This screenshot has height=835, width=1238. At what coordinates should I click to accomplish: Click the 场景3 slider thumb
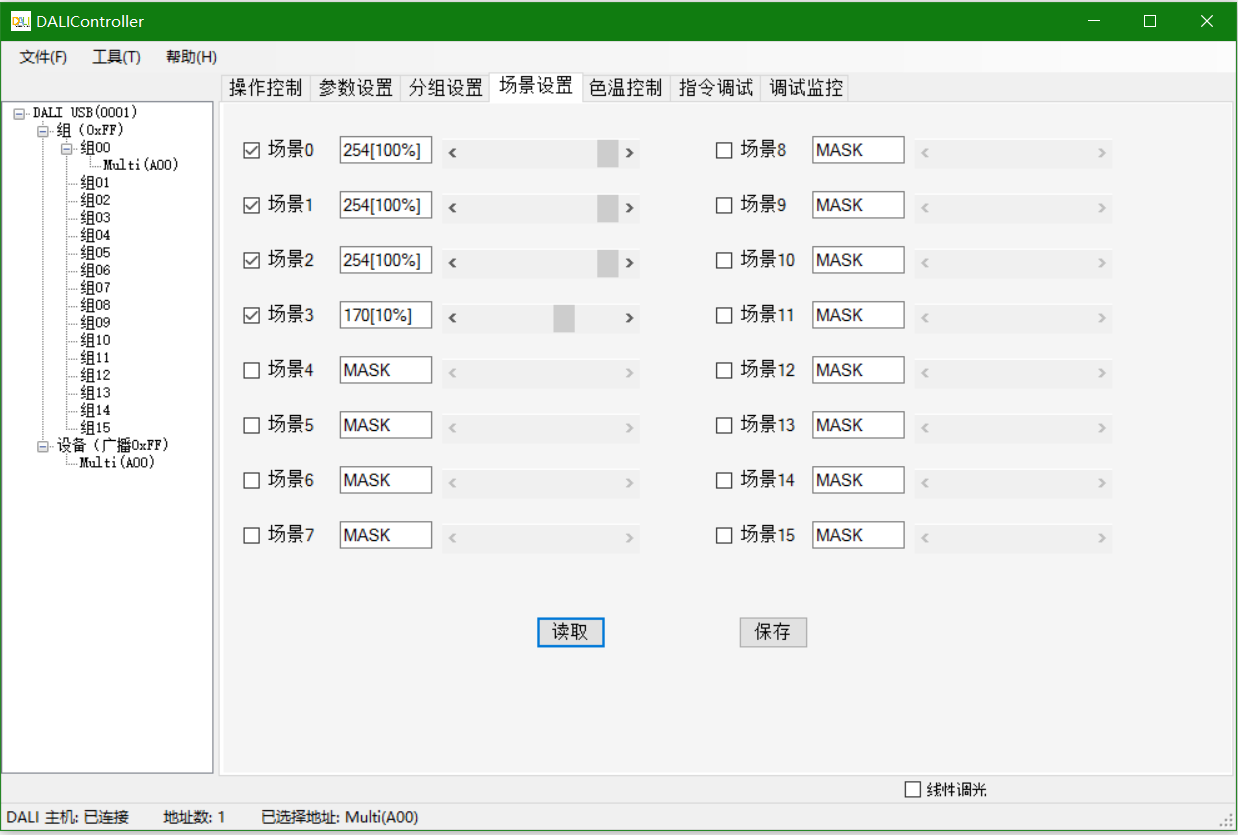(564, 318)
